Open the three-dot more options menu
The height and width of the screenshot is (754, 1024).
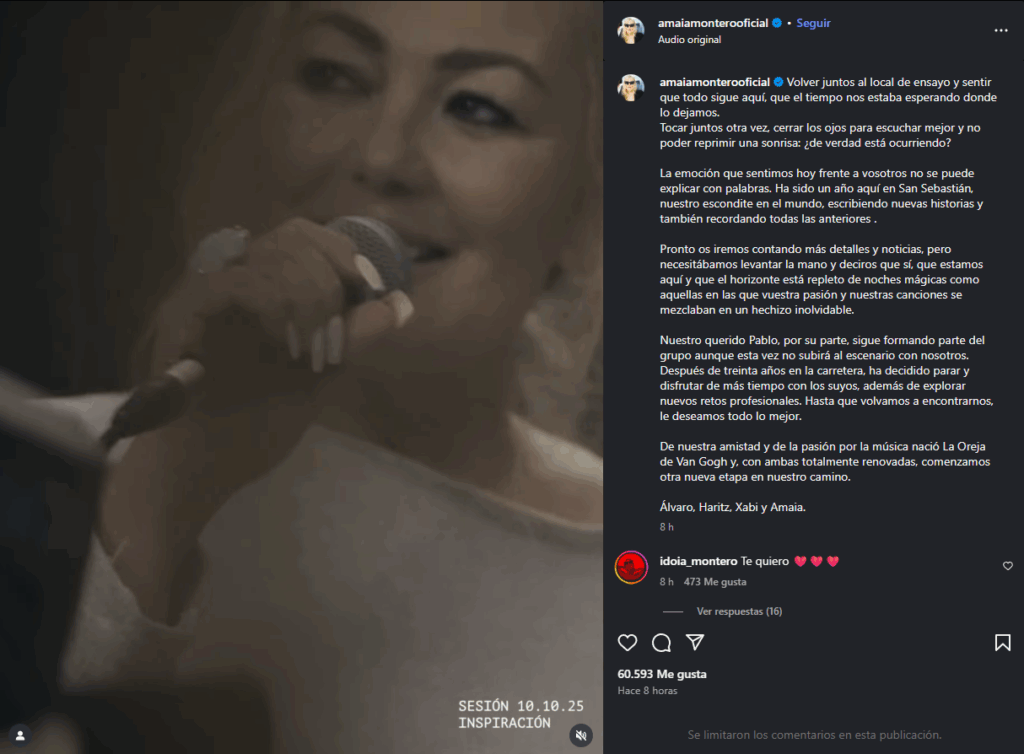pyautogui.click(x=1000, y=31)
